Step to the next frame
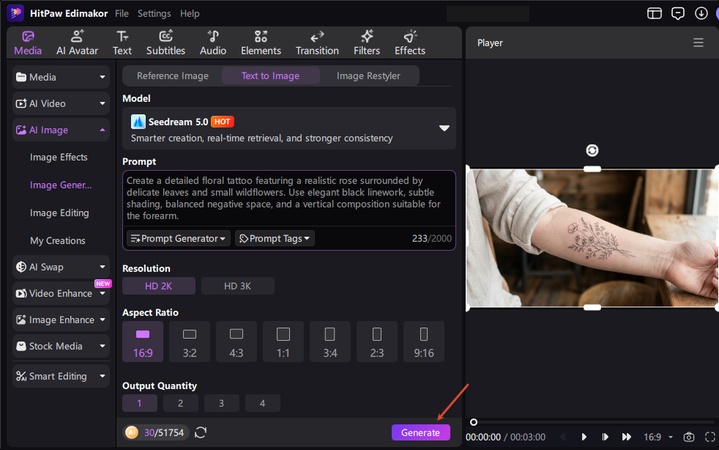Viewport: 719px width, 450px height. click(605, 437)
